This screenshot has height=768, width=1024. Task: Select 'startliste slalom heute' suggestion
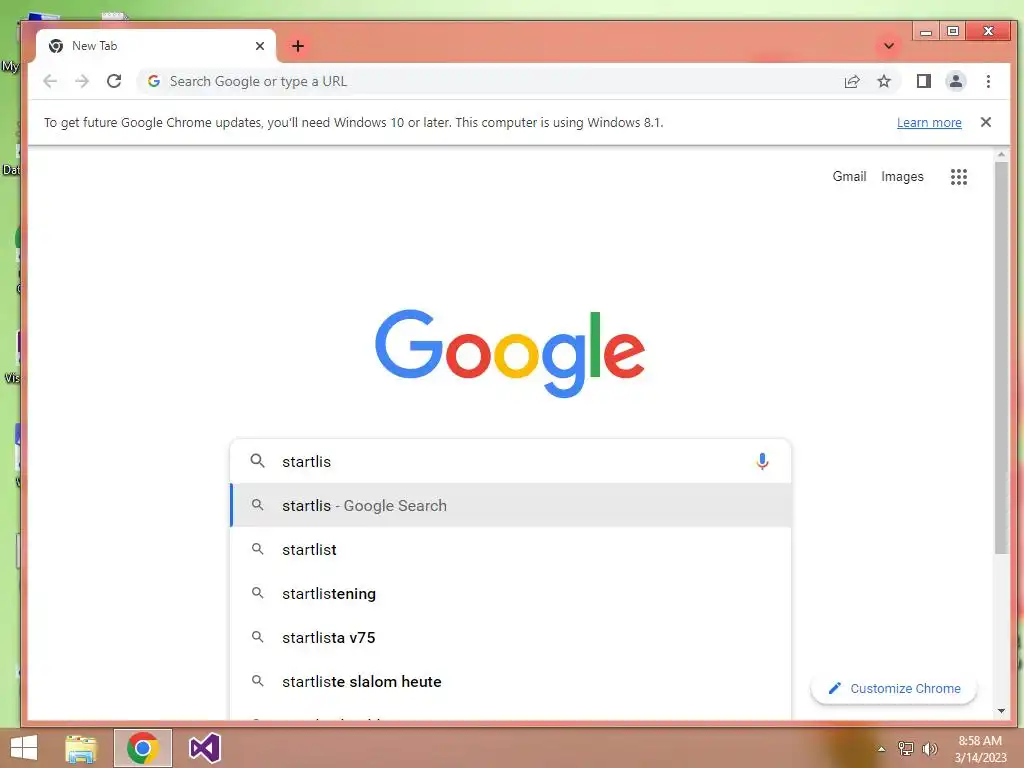[x=511, y=681]
